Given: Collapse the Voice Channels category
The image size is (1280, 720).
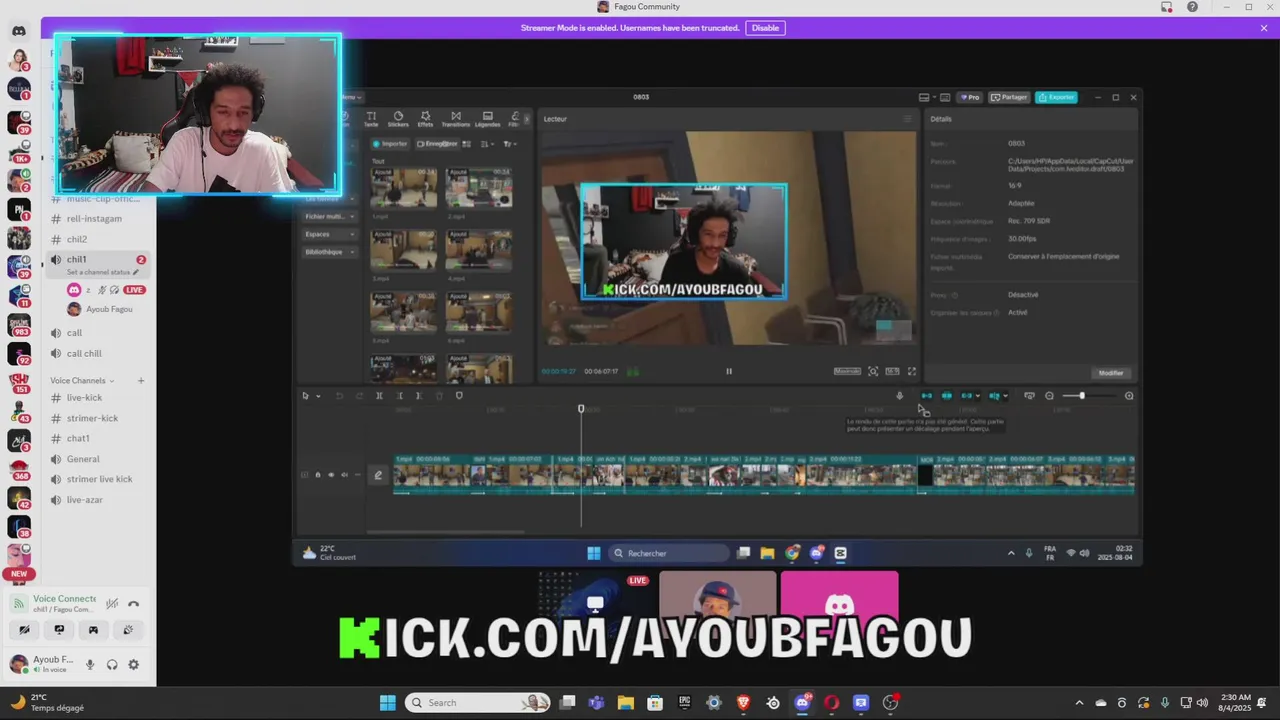Looking at the screenshot, I should (82, 380).
